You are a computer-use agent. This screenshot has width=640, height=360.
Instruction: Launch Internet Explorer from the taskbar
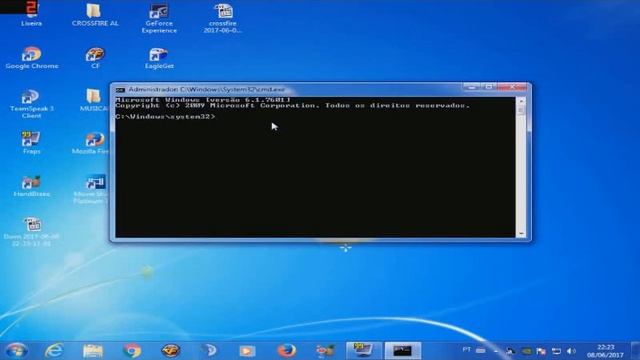click(x=54, y=351)
